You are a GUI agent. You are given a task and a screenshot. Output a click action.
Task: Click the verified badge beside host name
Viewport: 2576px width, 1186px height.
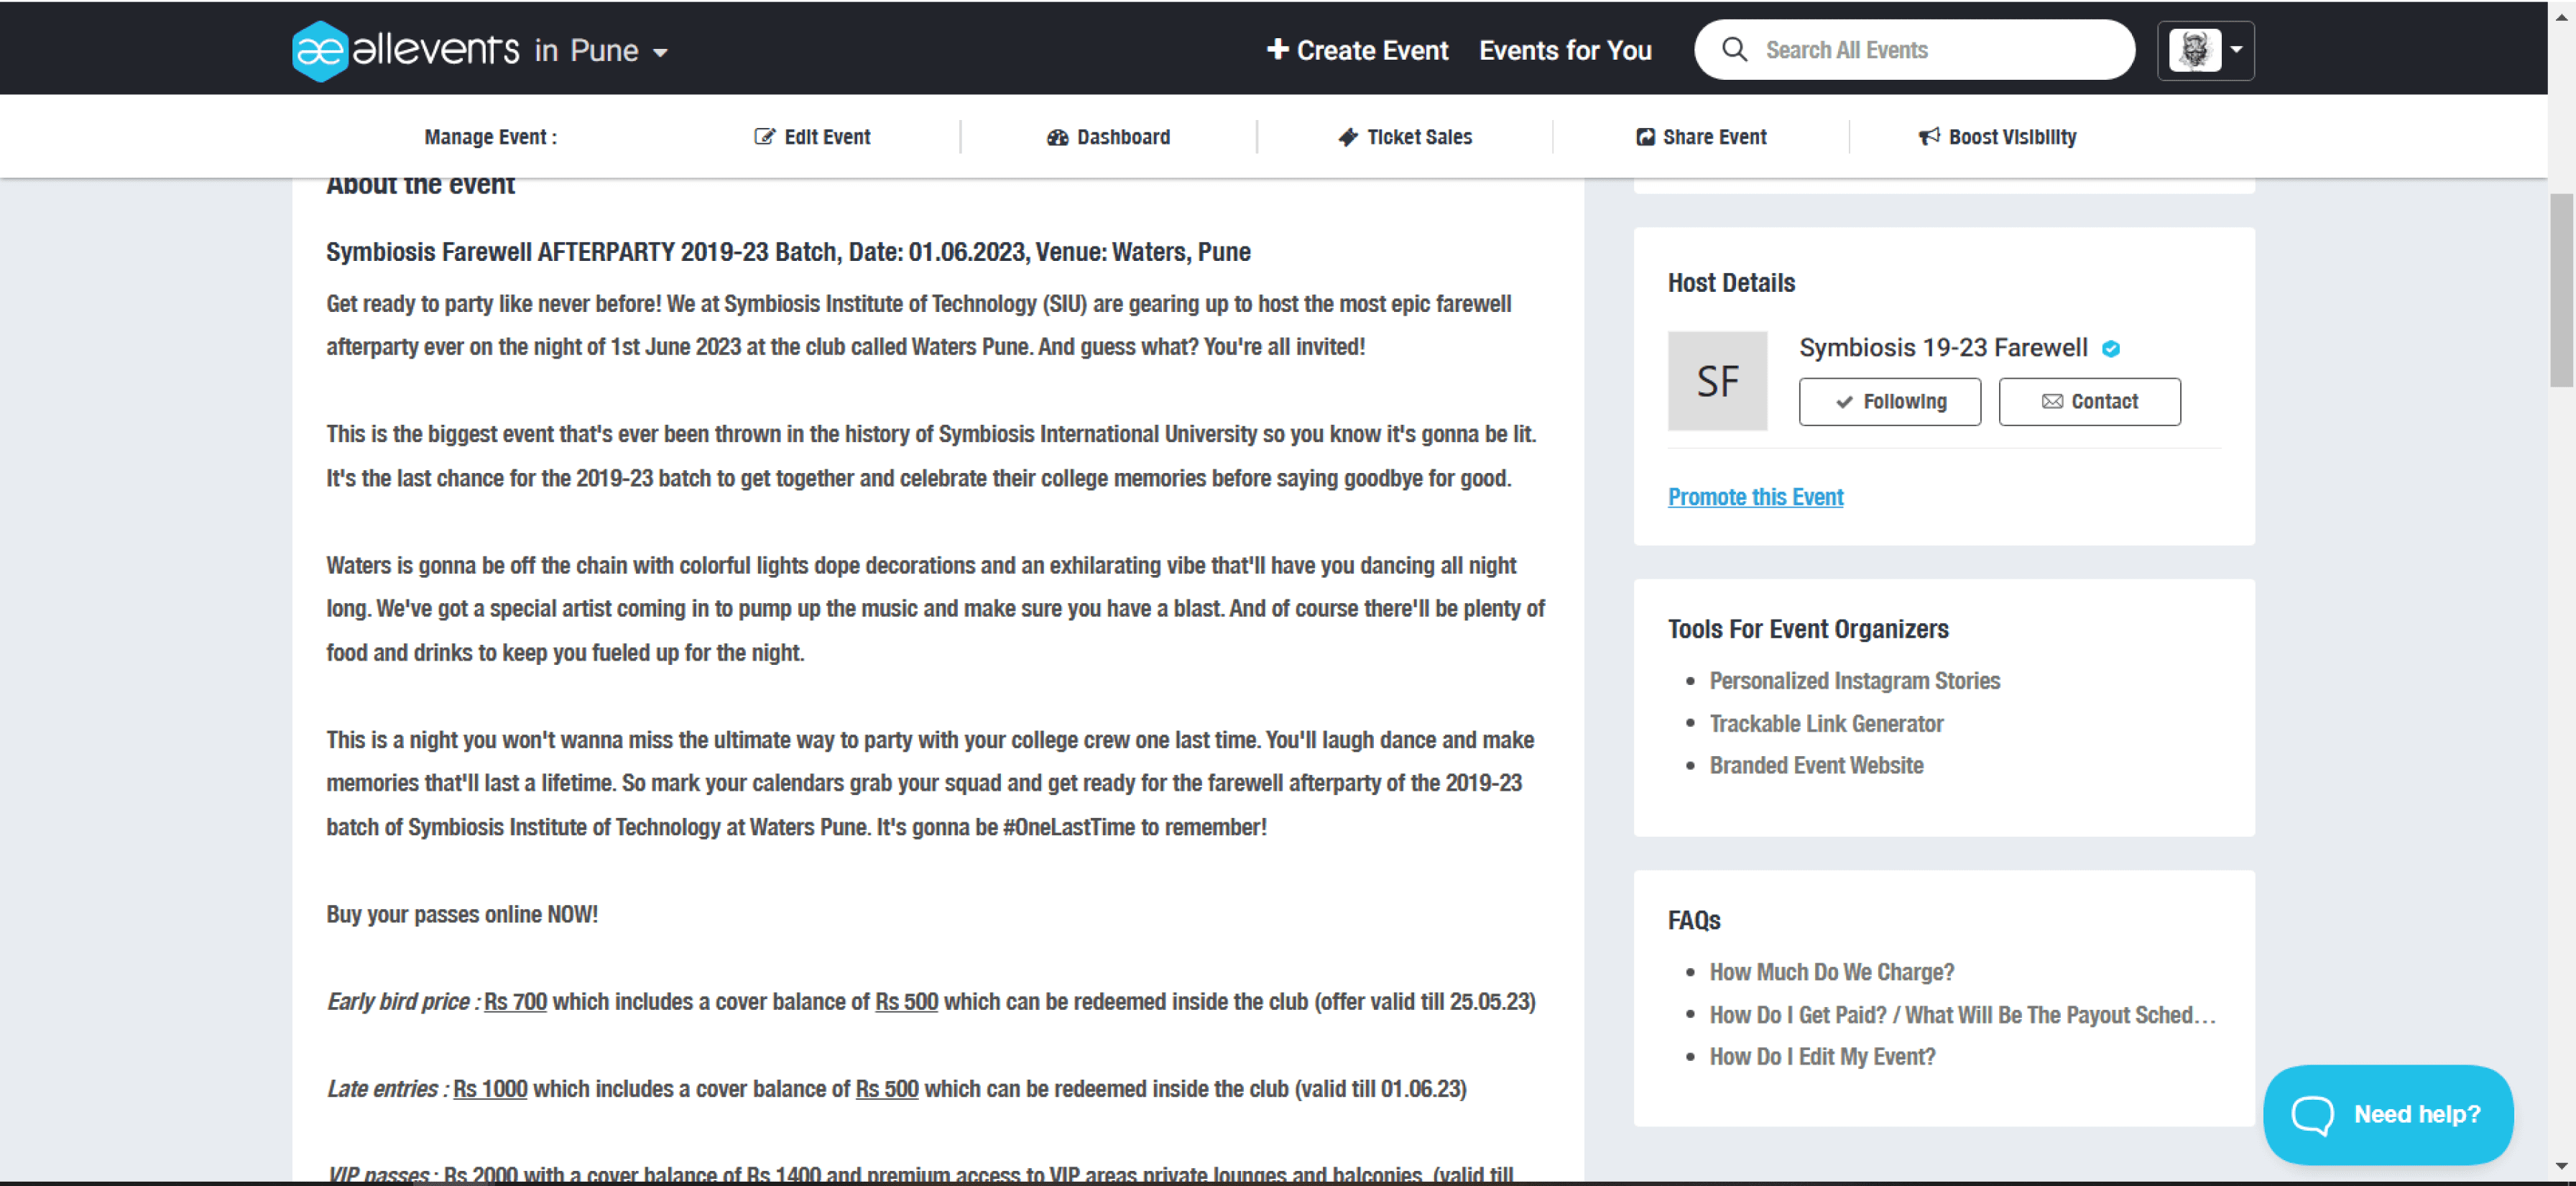pyautogui.click(x=2111, y=348)
